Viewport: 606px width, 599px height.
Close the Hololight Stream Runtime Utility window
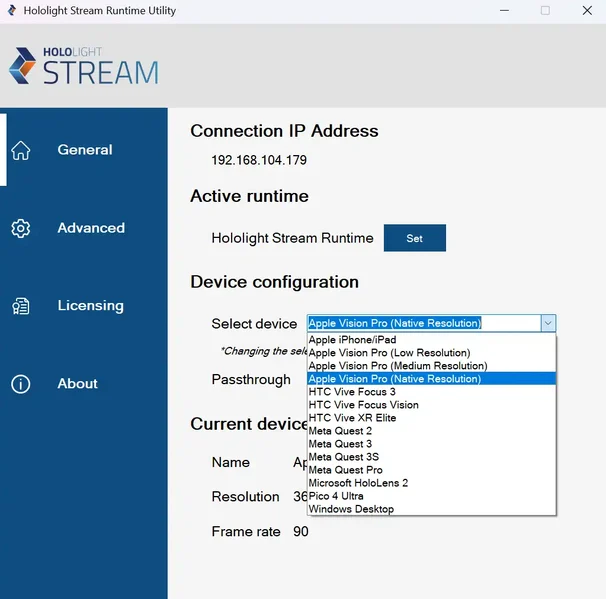(587, 10)
